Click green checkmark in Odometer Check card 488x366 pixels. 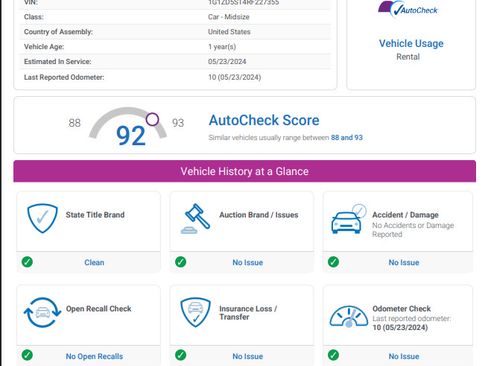pos(333,355)
